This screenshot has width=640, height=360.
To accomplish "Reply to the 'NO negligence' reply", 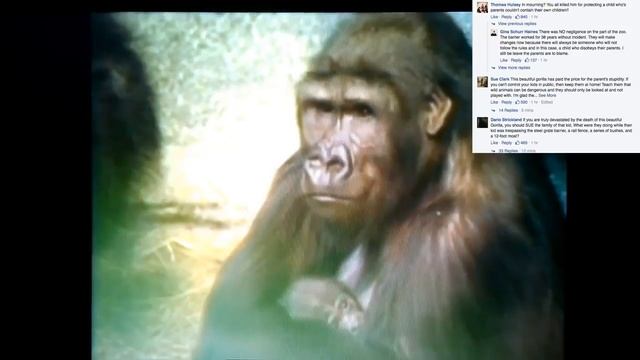I will pos(516,60).
